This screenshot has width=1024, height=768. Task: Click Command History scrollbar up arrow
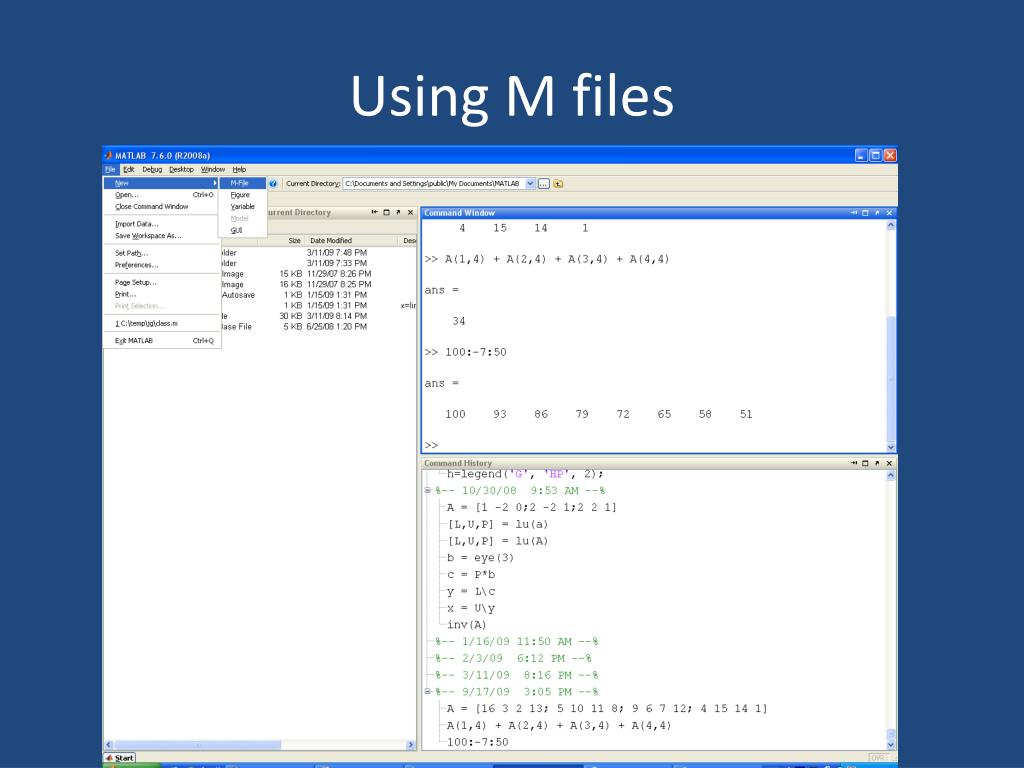(x=891, y=475)
